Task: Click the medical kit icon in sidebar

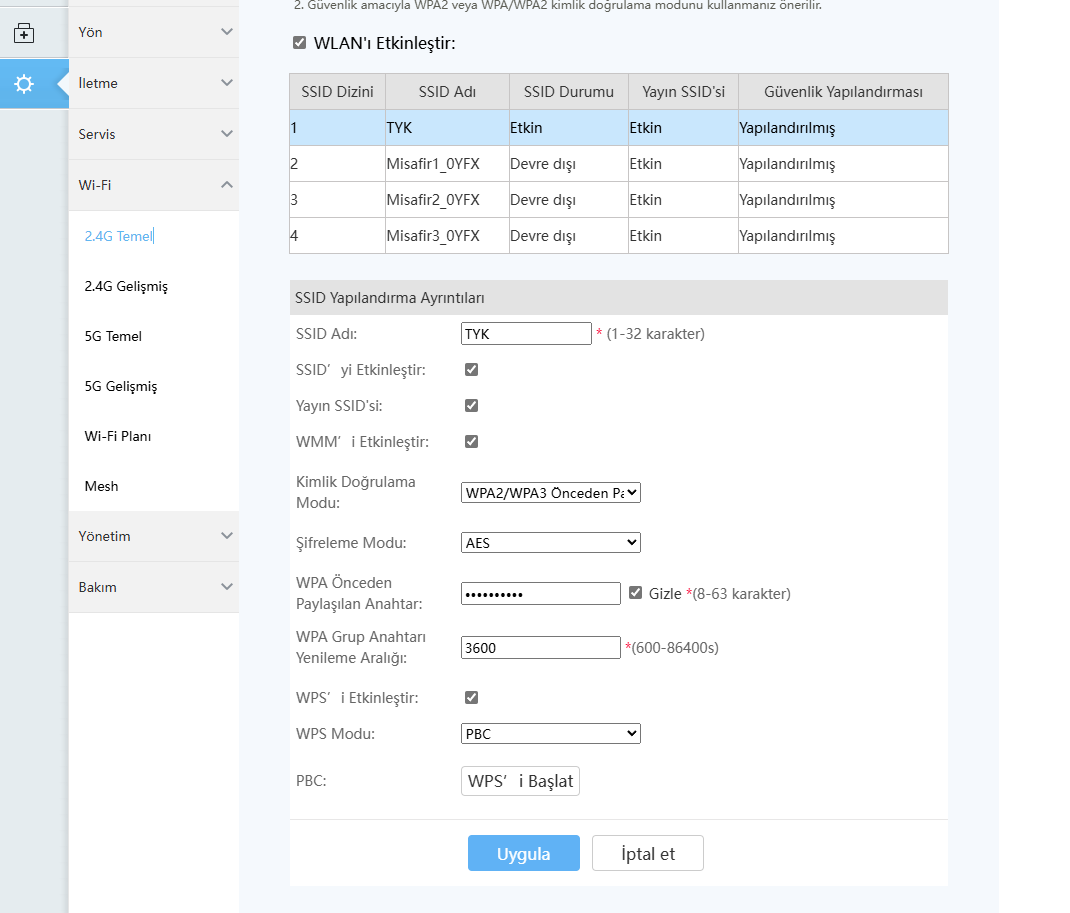Action: click(24, 34)
